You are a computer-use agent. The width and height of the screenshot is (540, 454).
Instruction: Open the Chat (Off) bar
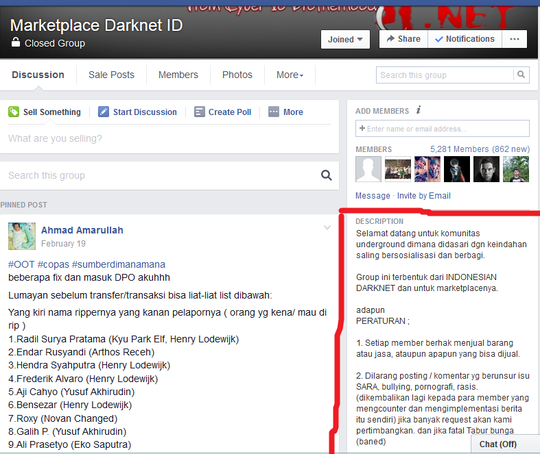click(505, 444)
